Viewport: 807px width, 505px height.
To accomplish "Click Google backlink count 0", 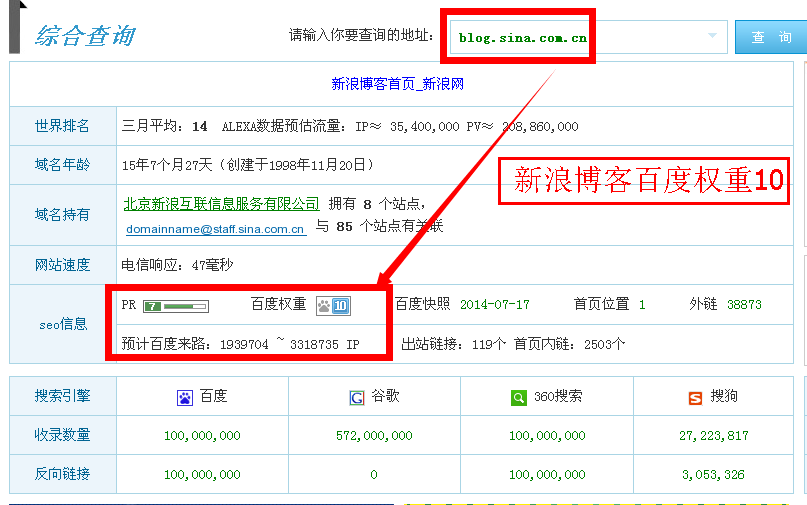I will [x=374, y=475].
